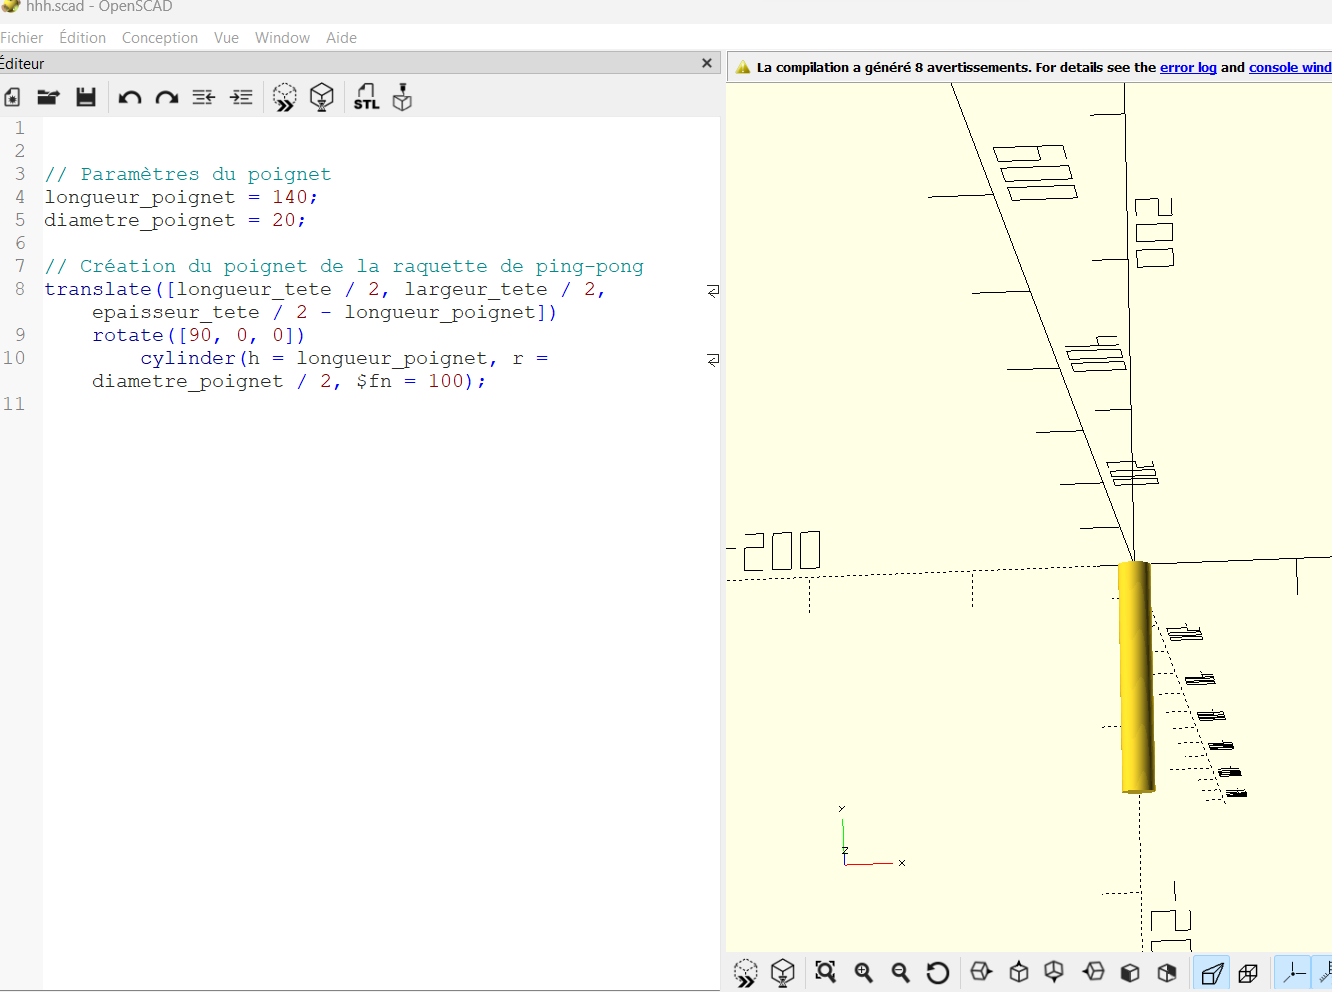Open the Aide menu
The width and height of the screenshot is (1332, 992).
341,38
